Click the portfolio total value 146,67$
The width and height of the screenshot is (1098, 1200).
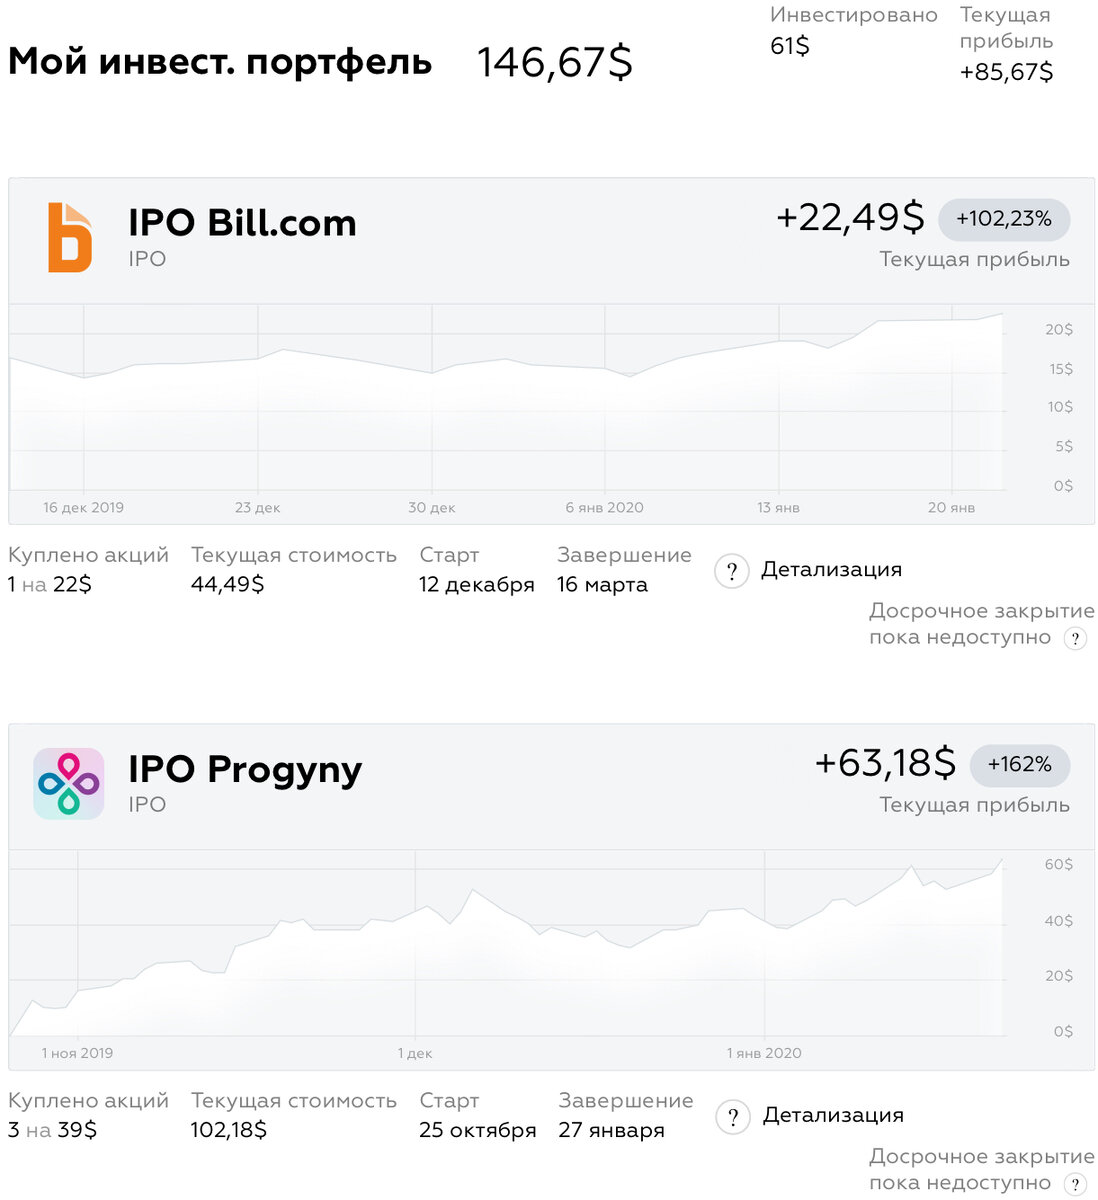point(555,62)
